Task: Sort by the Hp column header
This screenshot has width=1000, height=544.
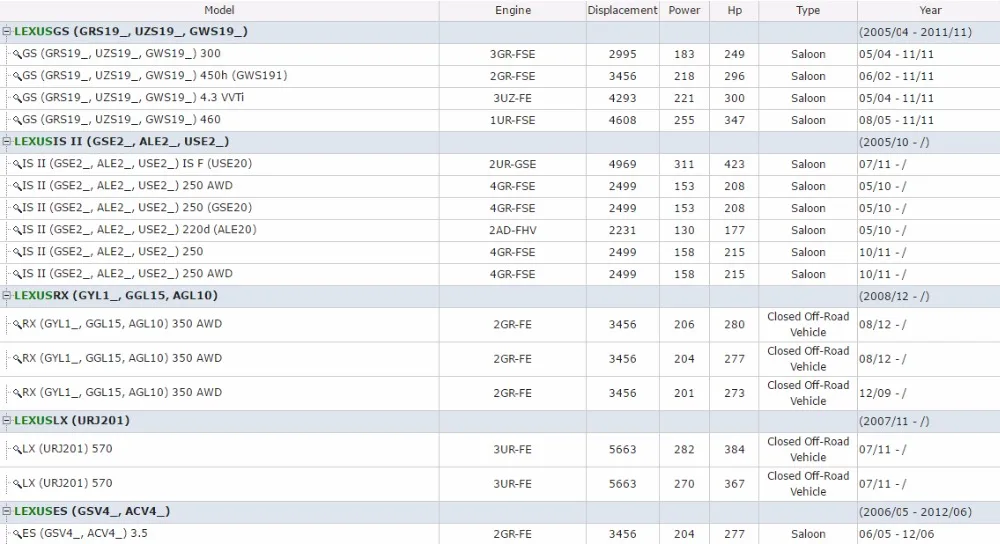Action: [x=734, y=10]
